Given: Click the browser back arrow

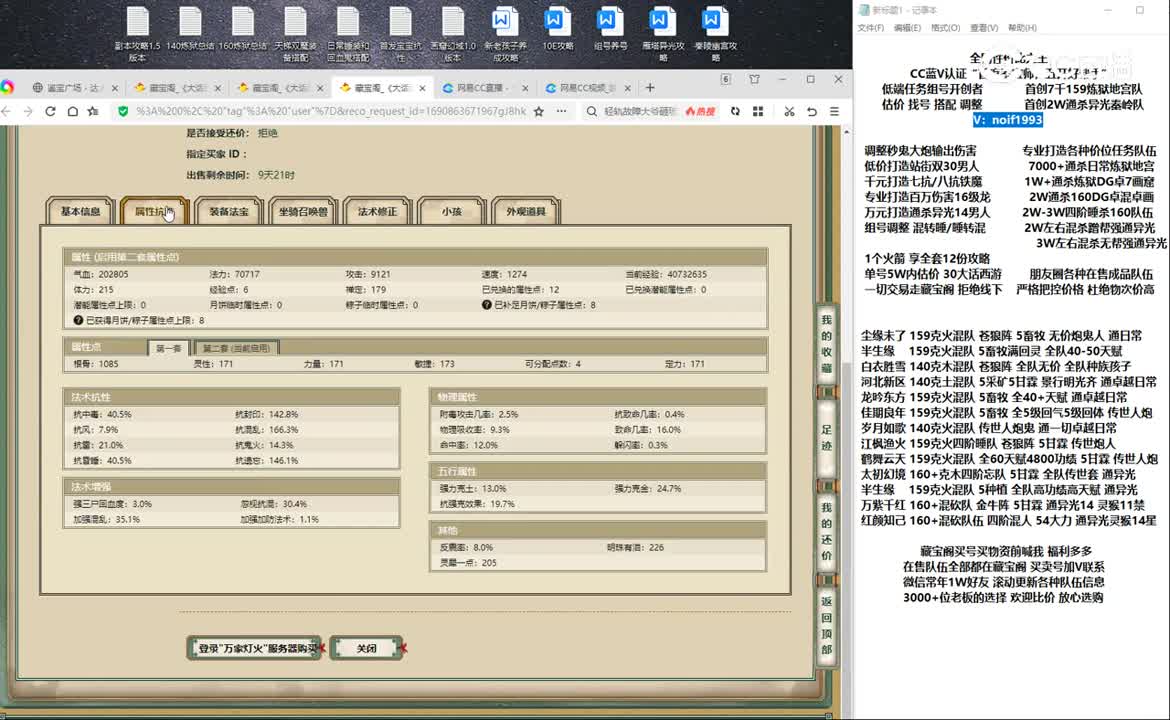Looking at the screenshot, I should click(x=7, y=111).
